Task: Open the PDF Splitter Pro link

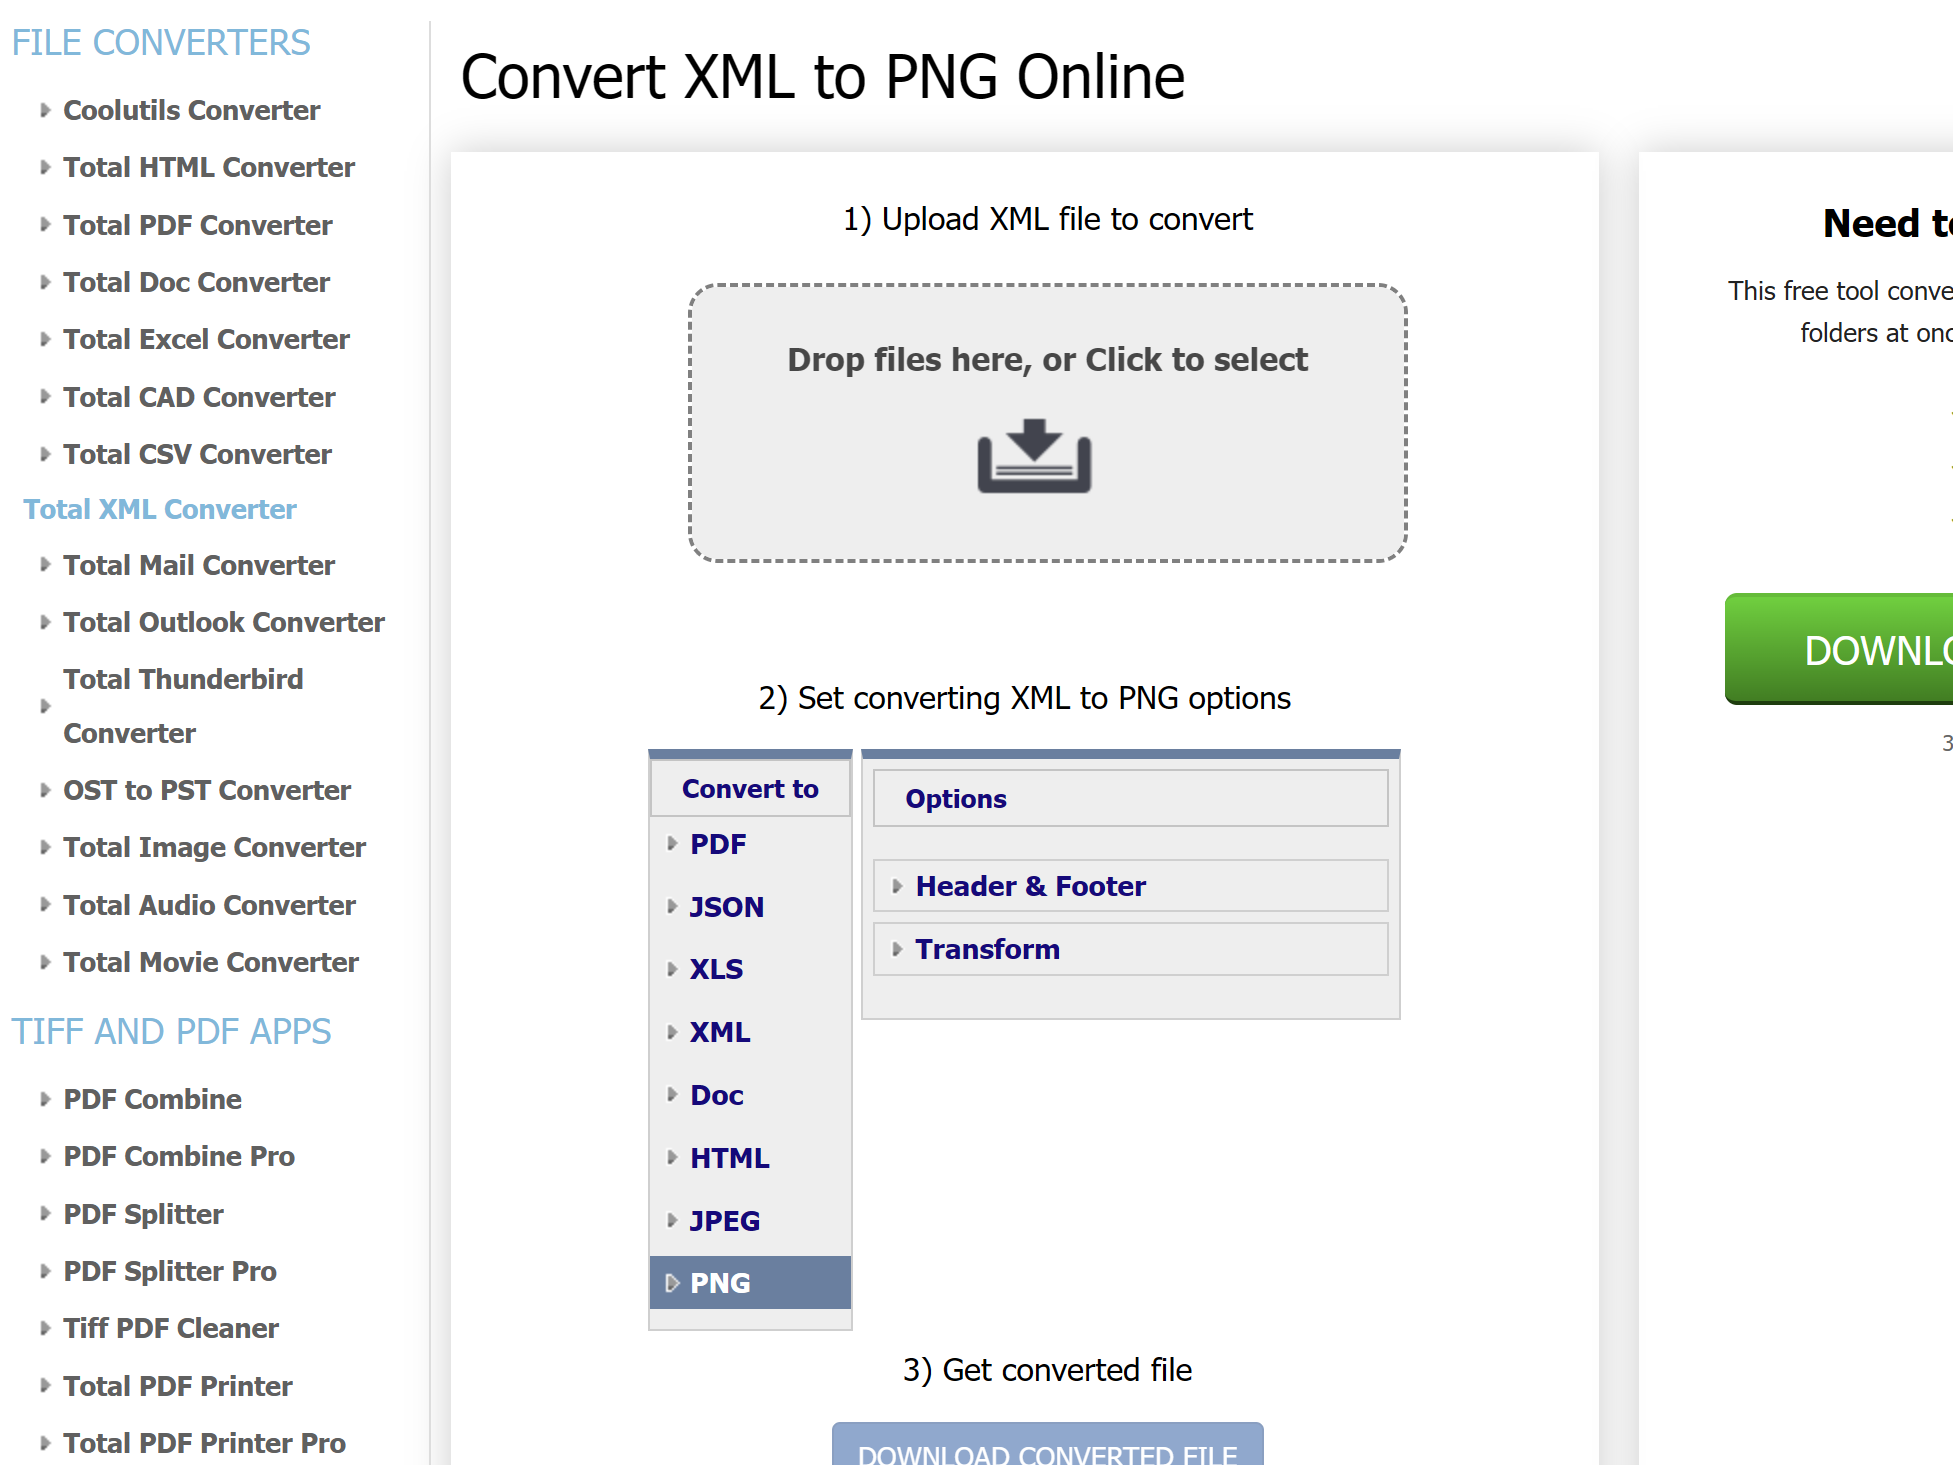Action: (170, 1271)
